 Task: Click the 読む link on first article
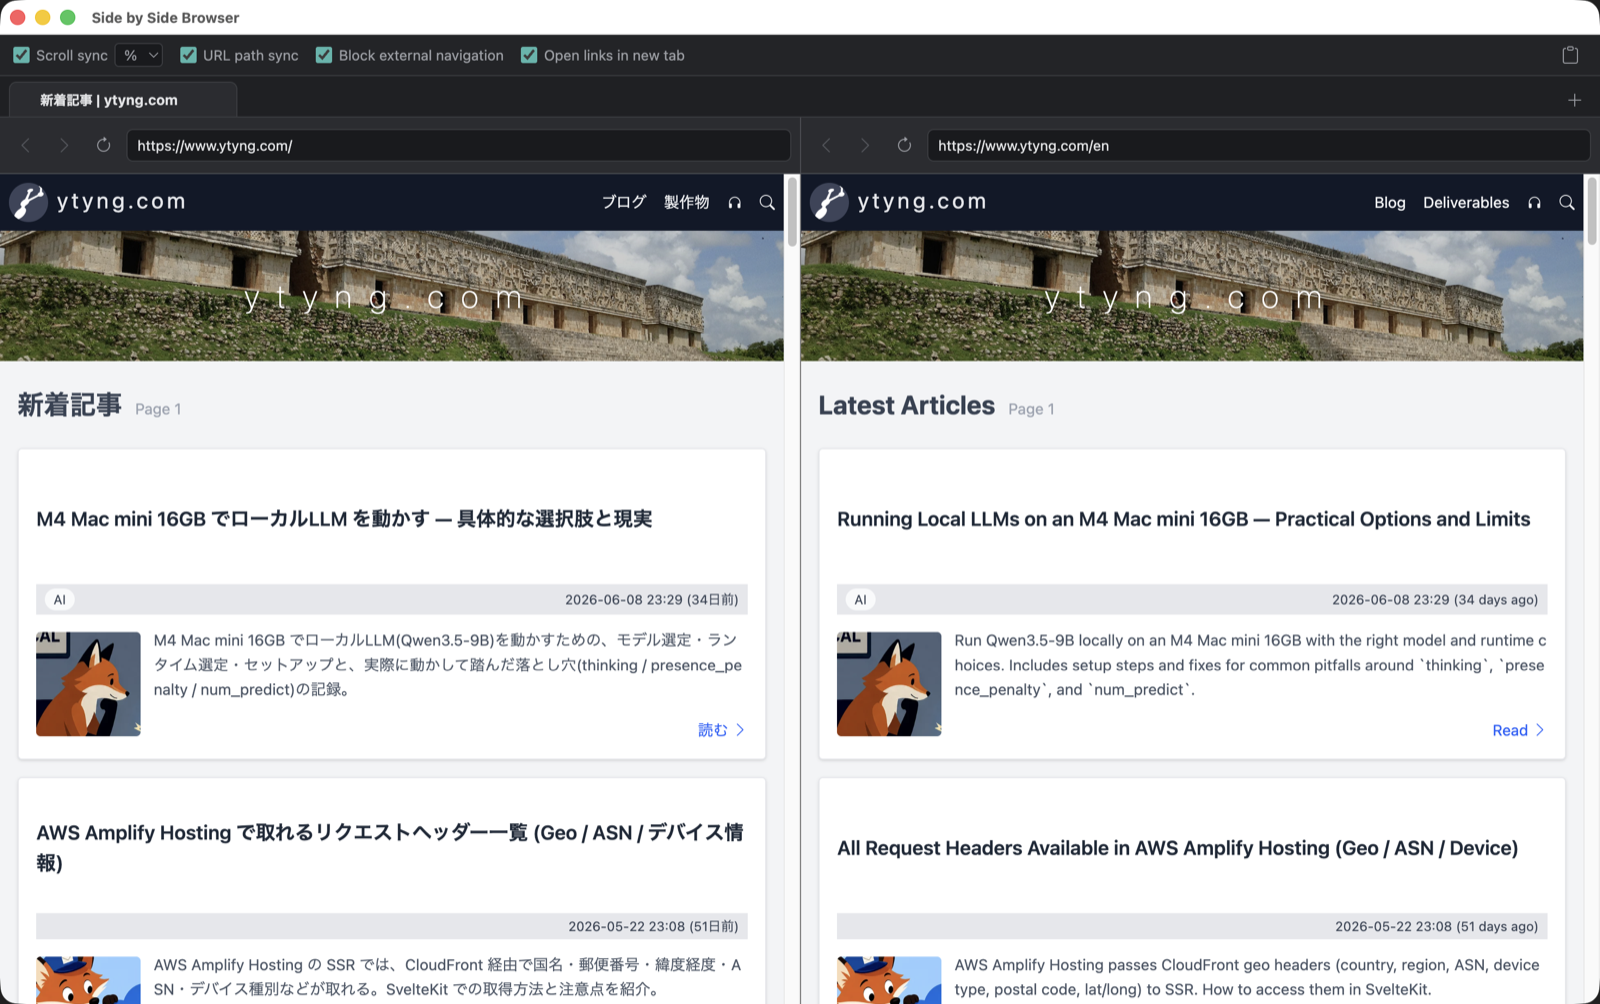point(713,730)
